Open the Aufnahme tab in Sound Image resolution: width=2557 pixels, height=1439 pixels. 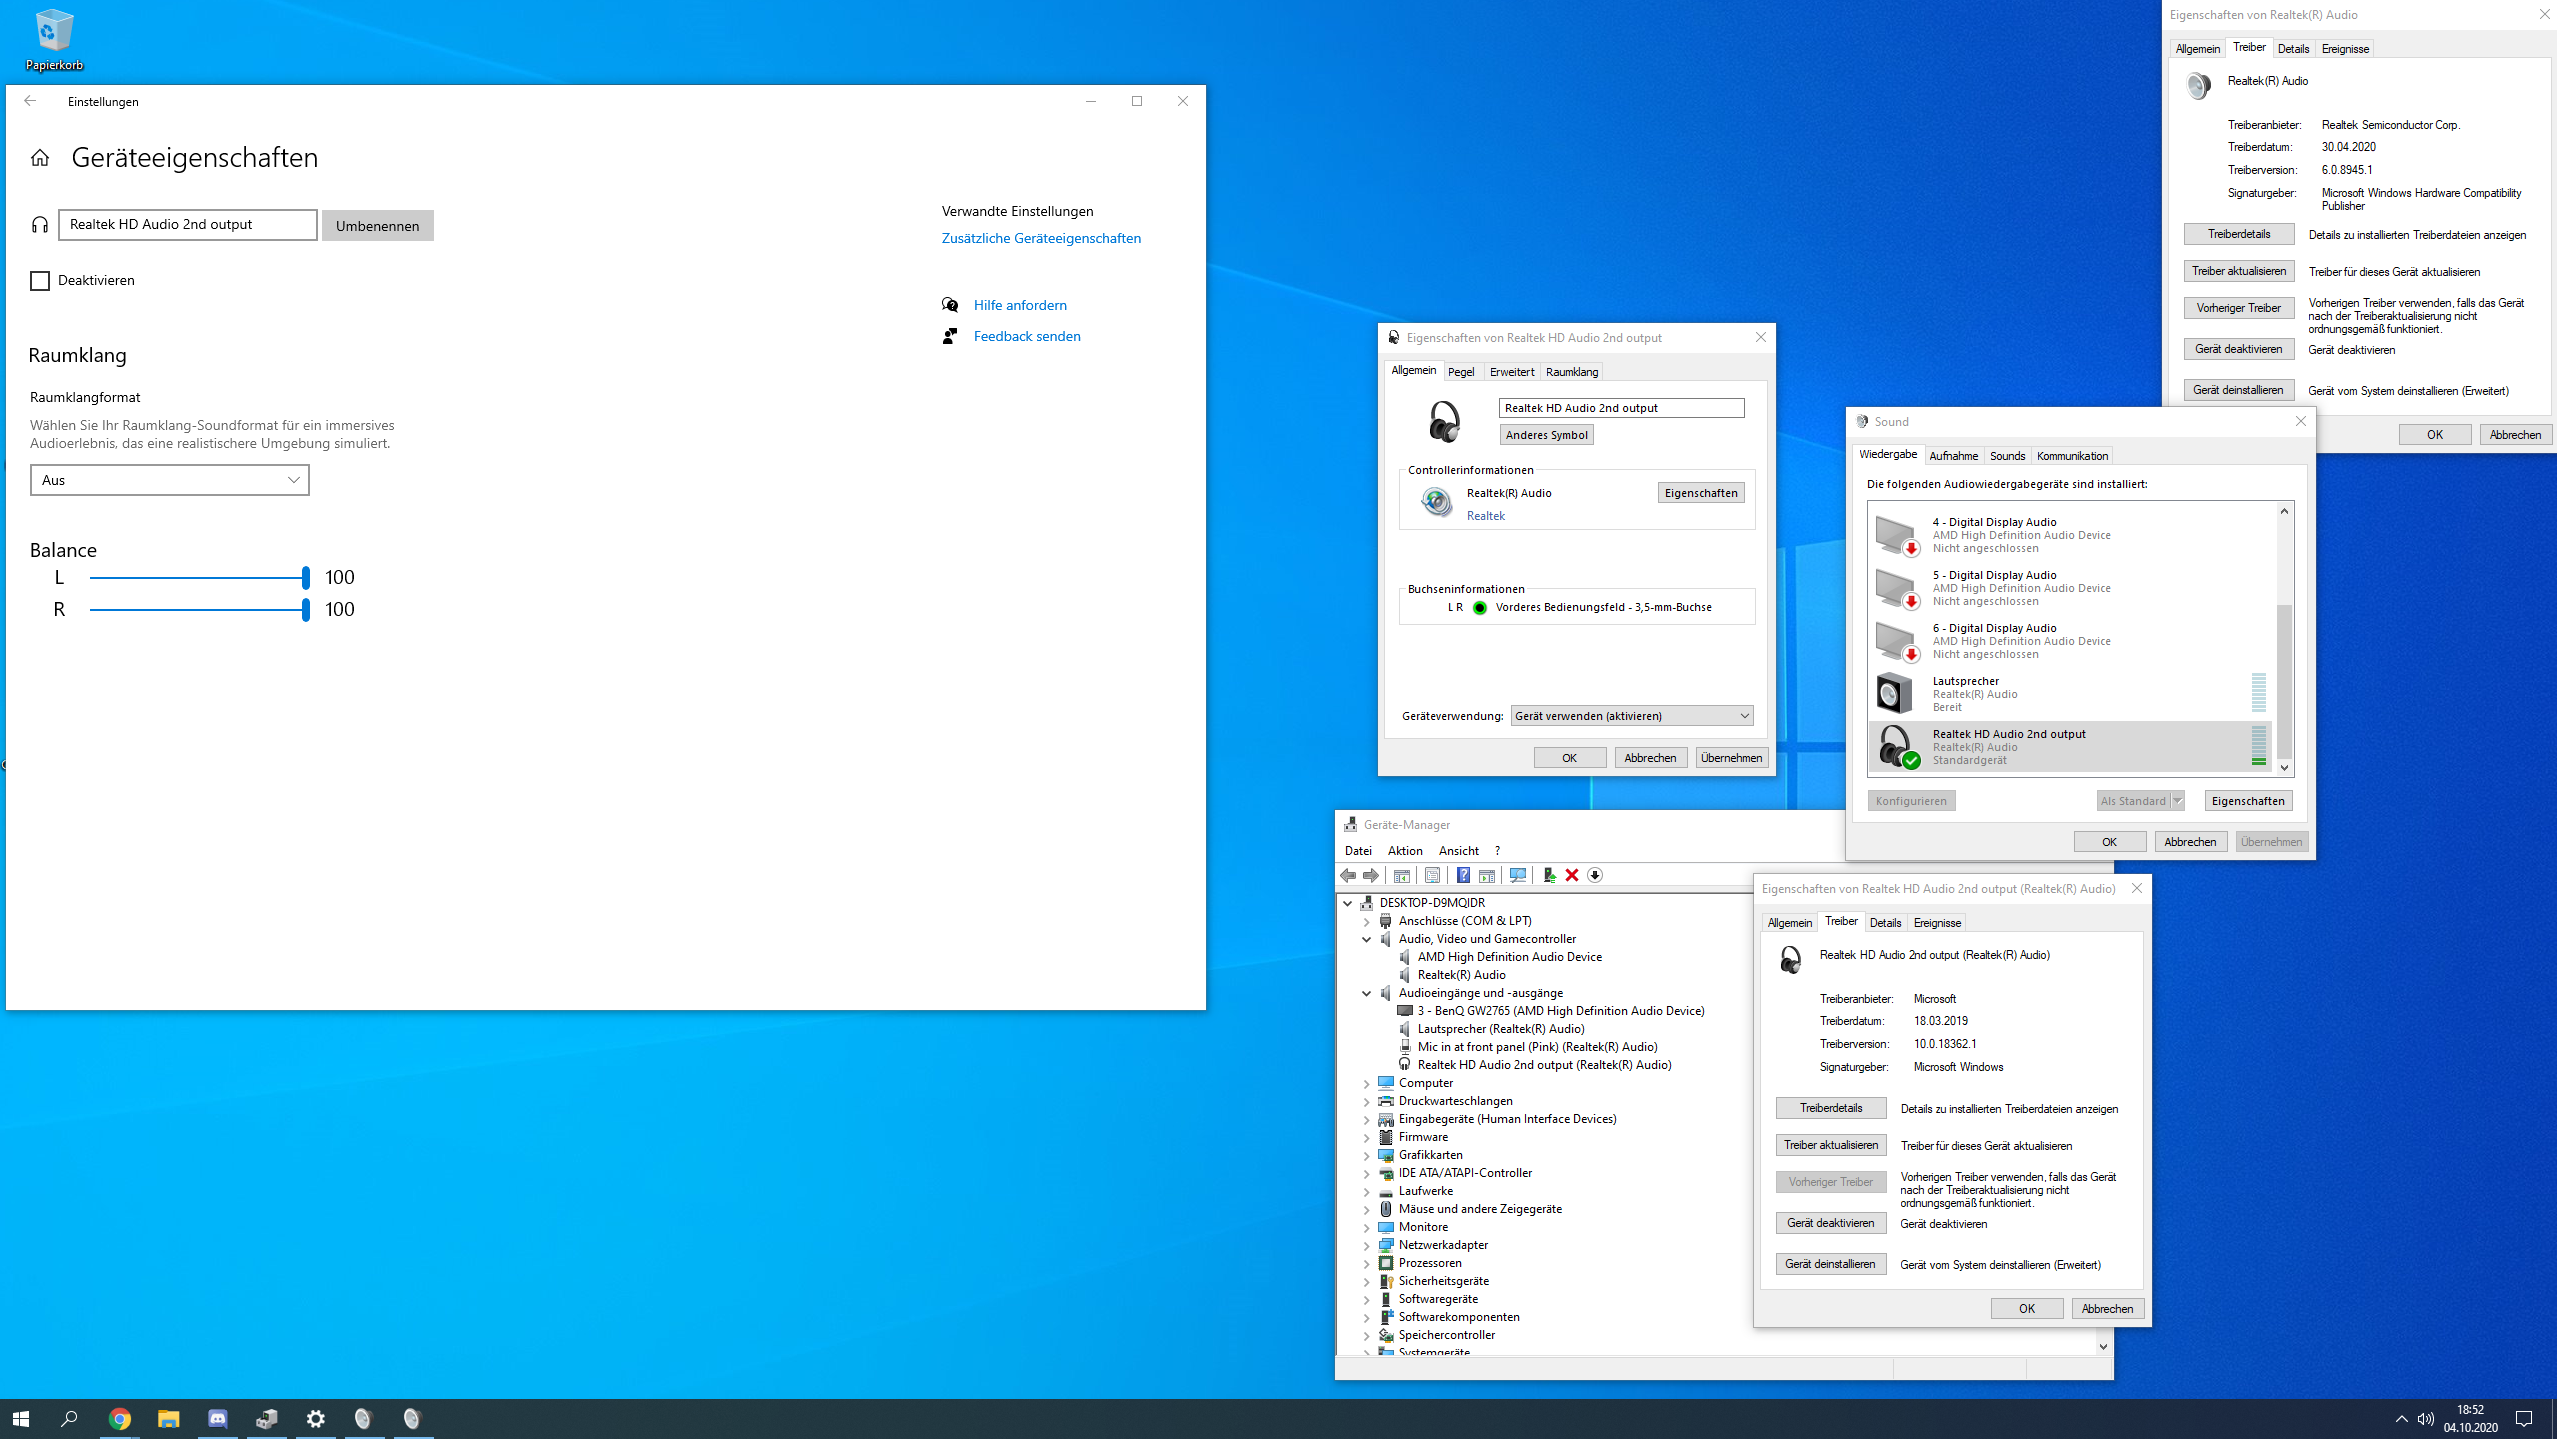[1952, 456]
